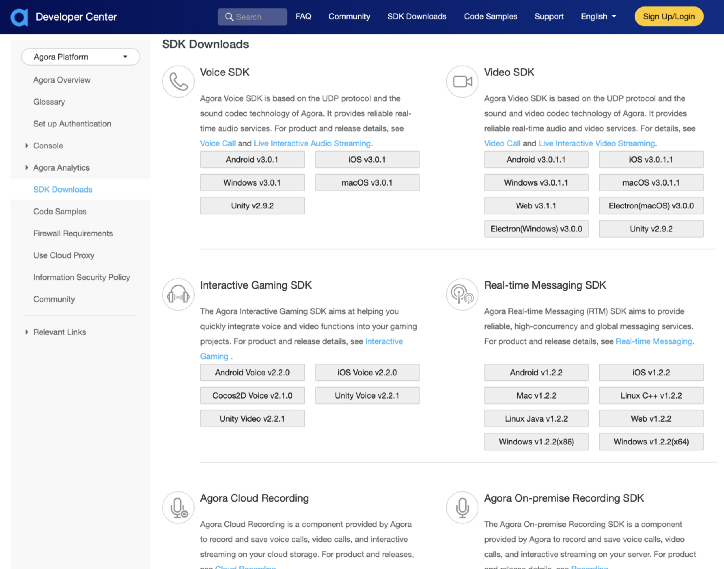Download Video SDK macOS v3.0.1.1

(x=651, y=183)
